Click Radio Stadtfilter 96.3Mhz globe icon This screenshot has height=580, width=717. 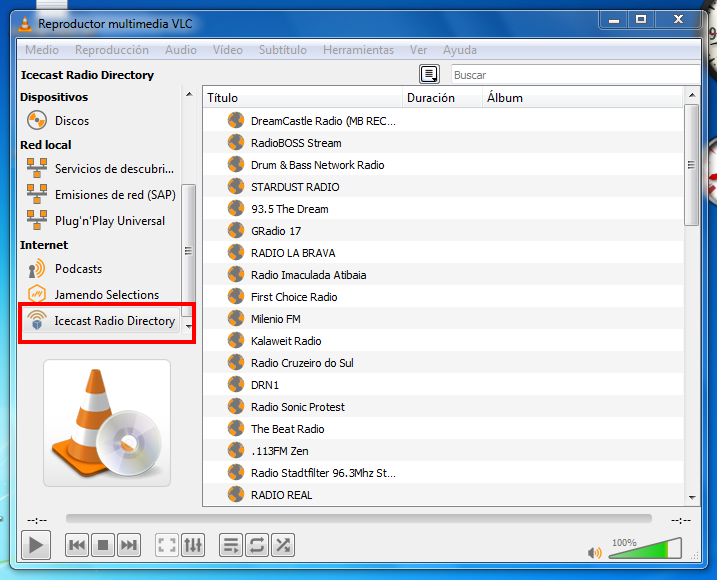[236, 473]
